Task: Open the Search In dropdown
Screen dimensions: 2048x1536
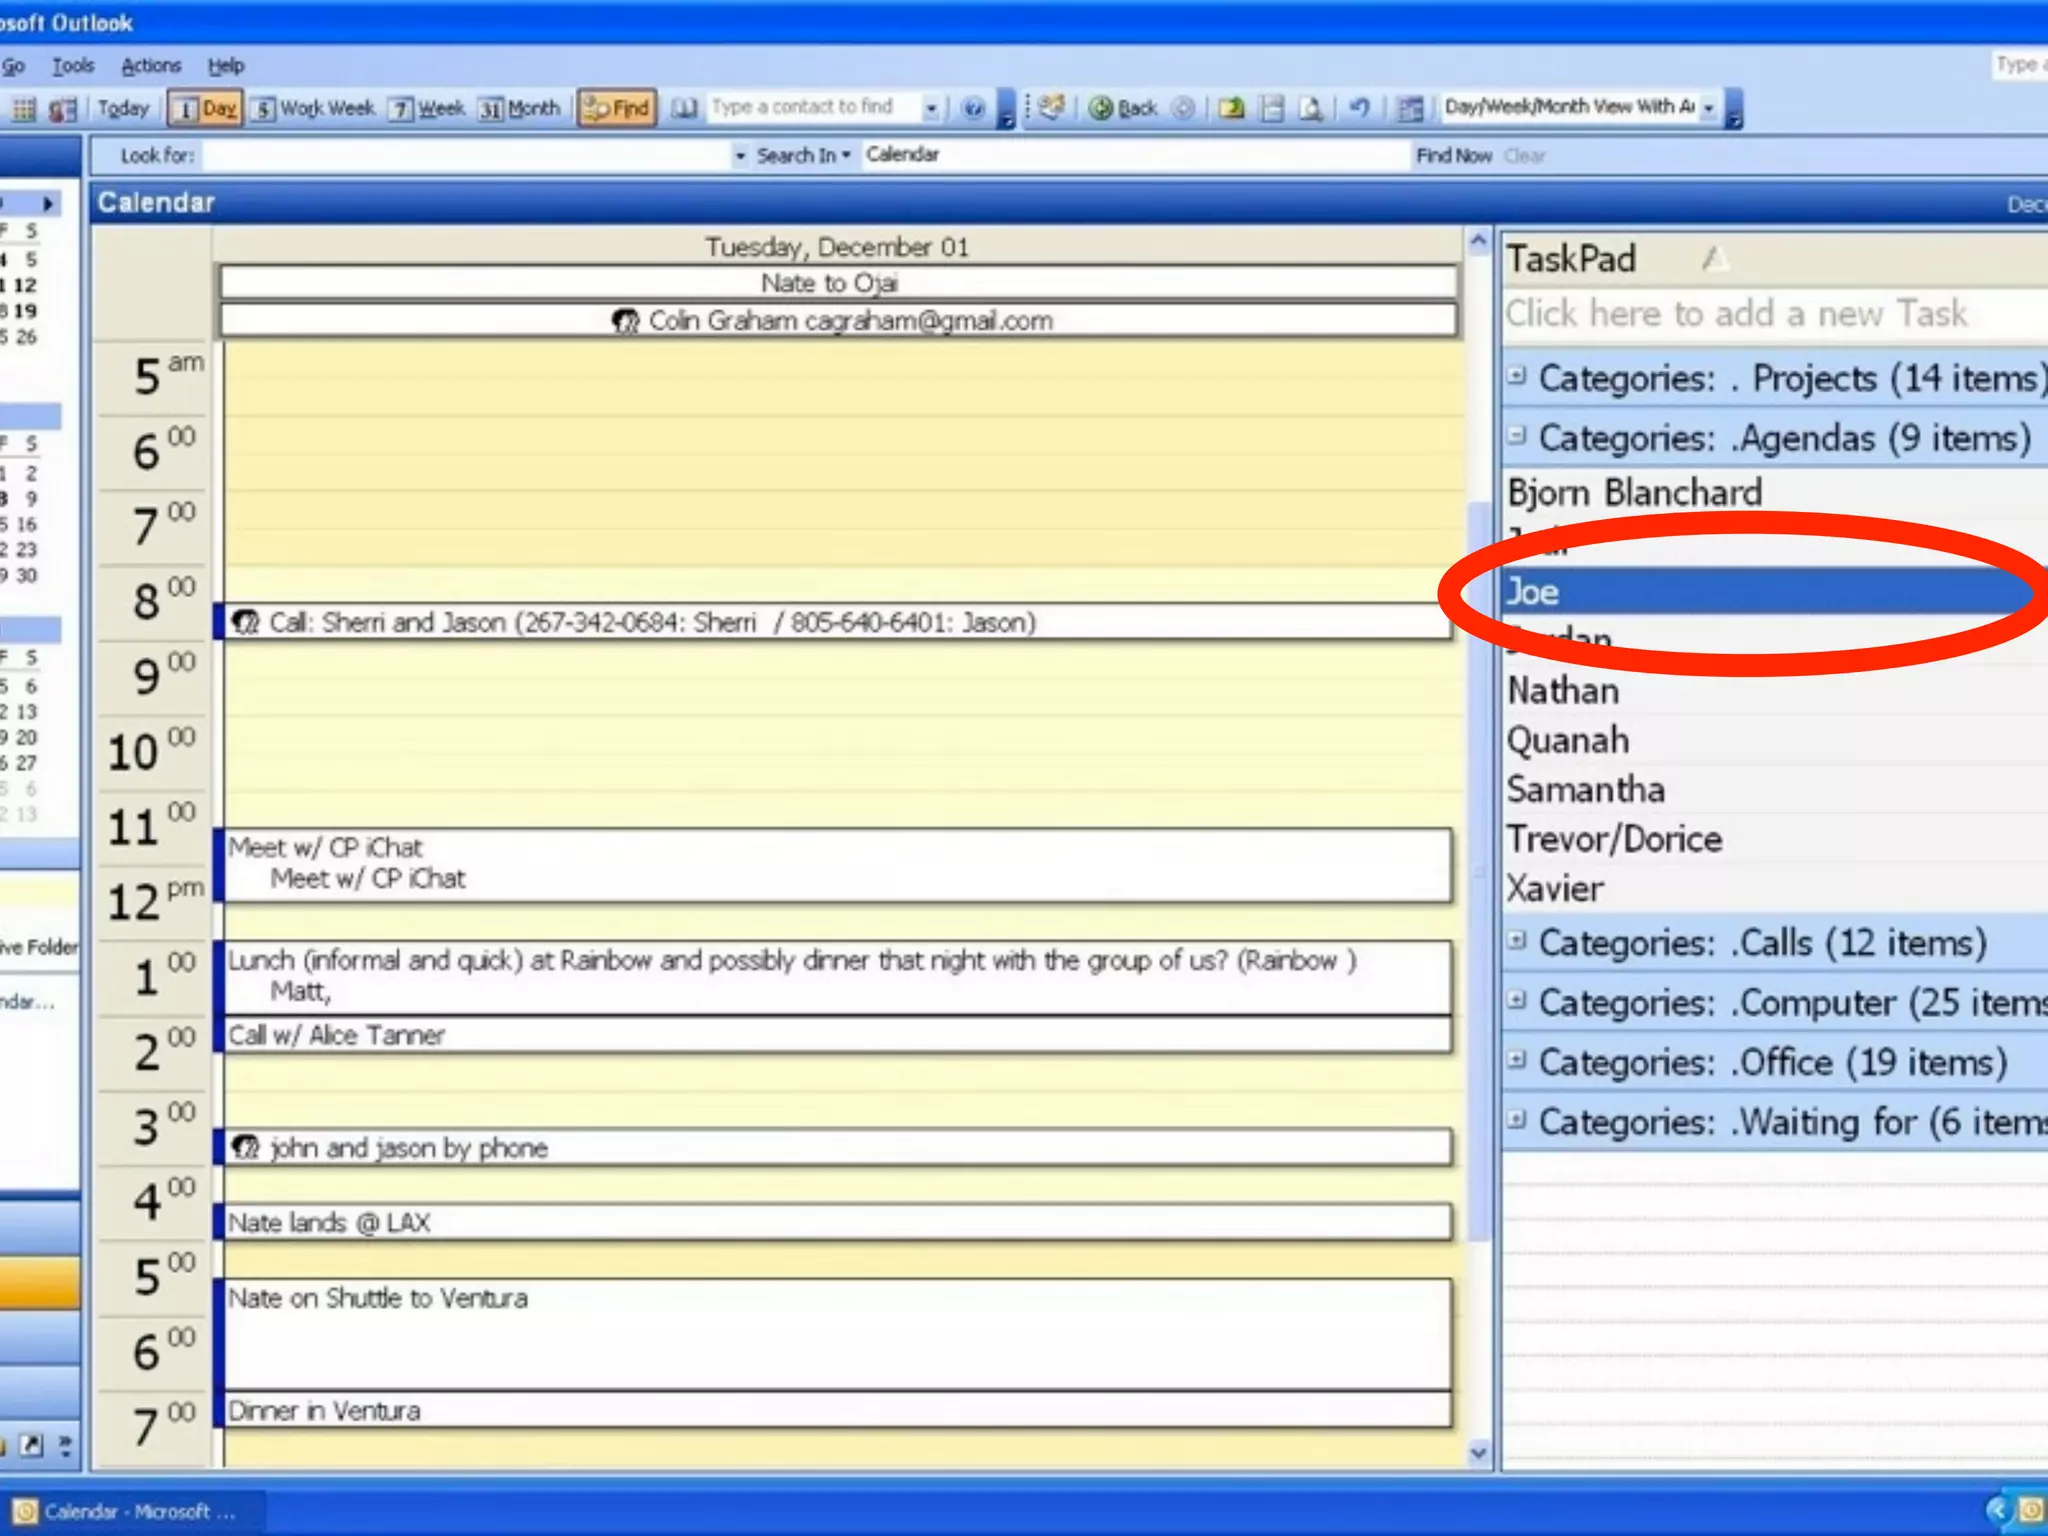Action: [803, 155]
